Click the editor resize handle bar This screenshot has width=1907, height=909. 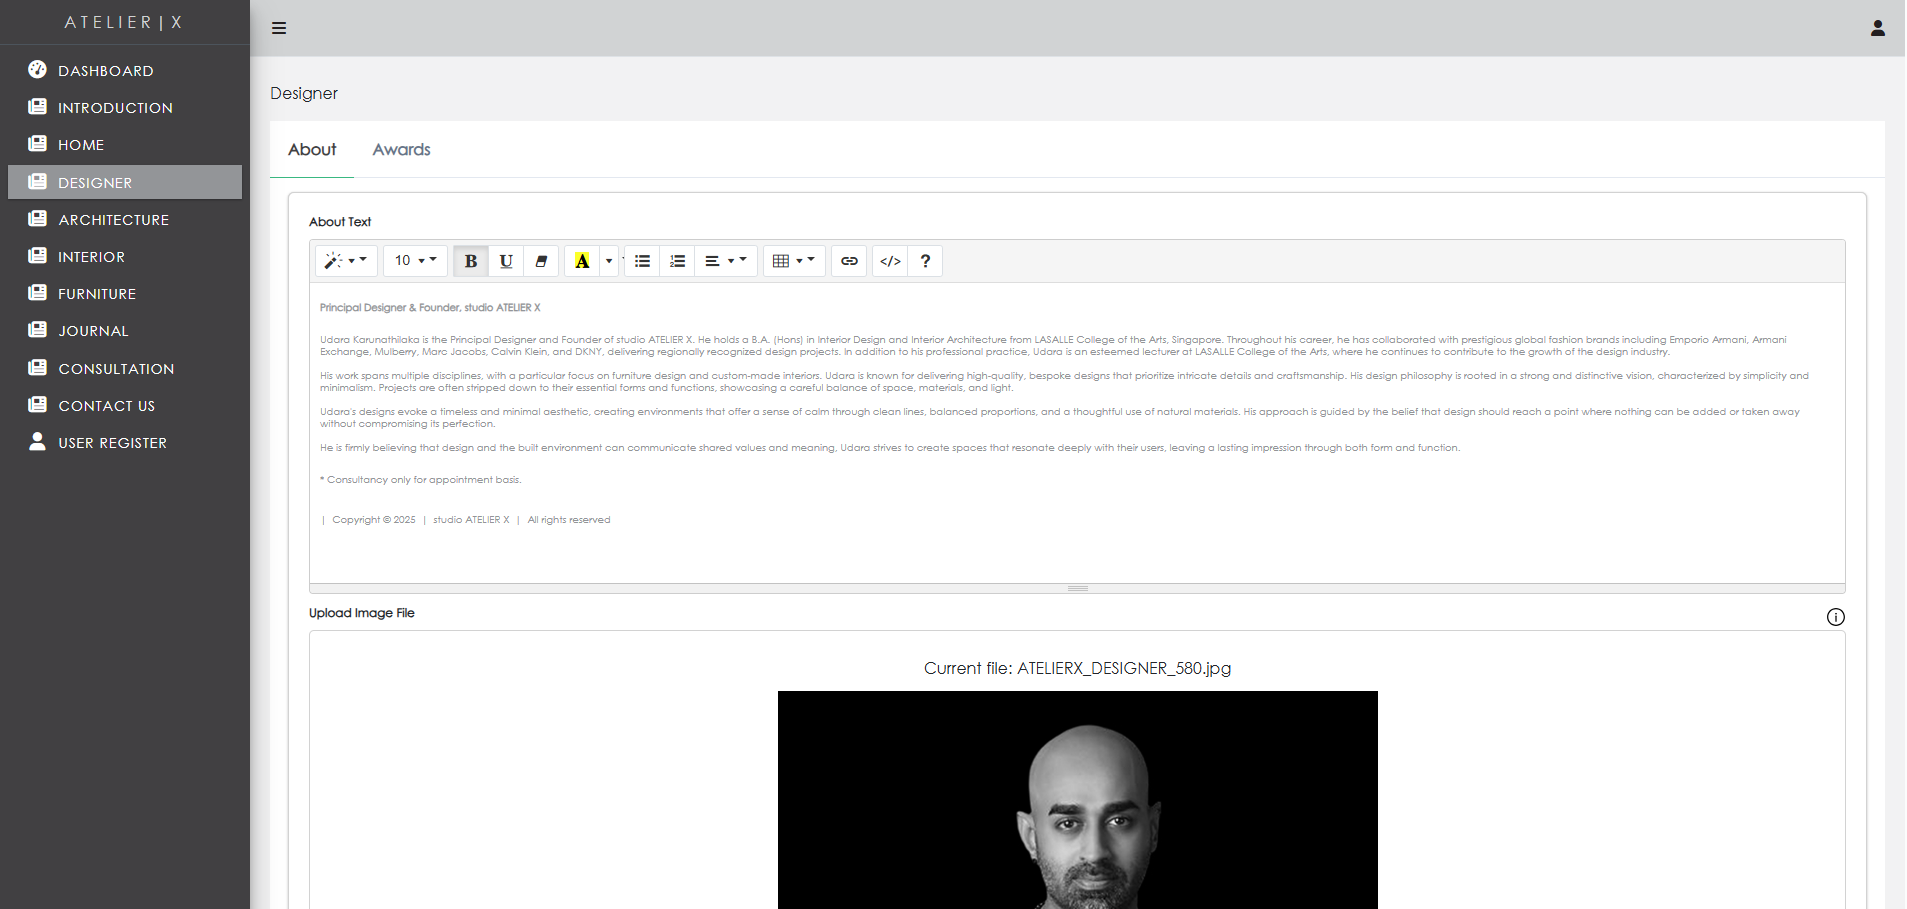point(1077,588)
